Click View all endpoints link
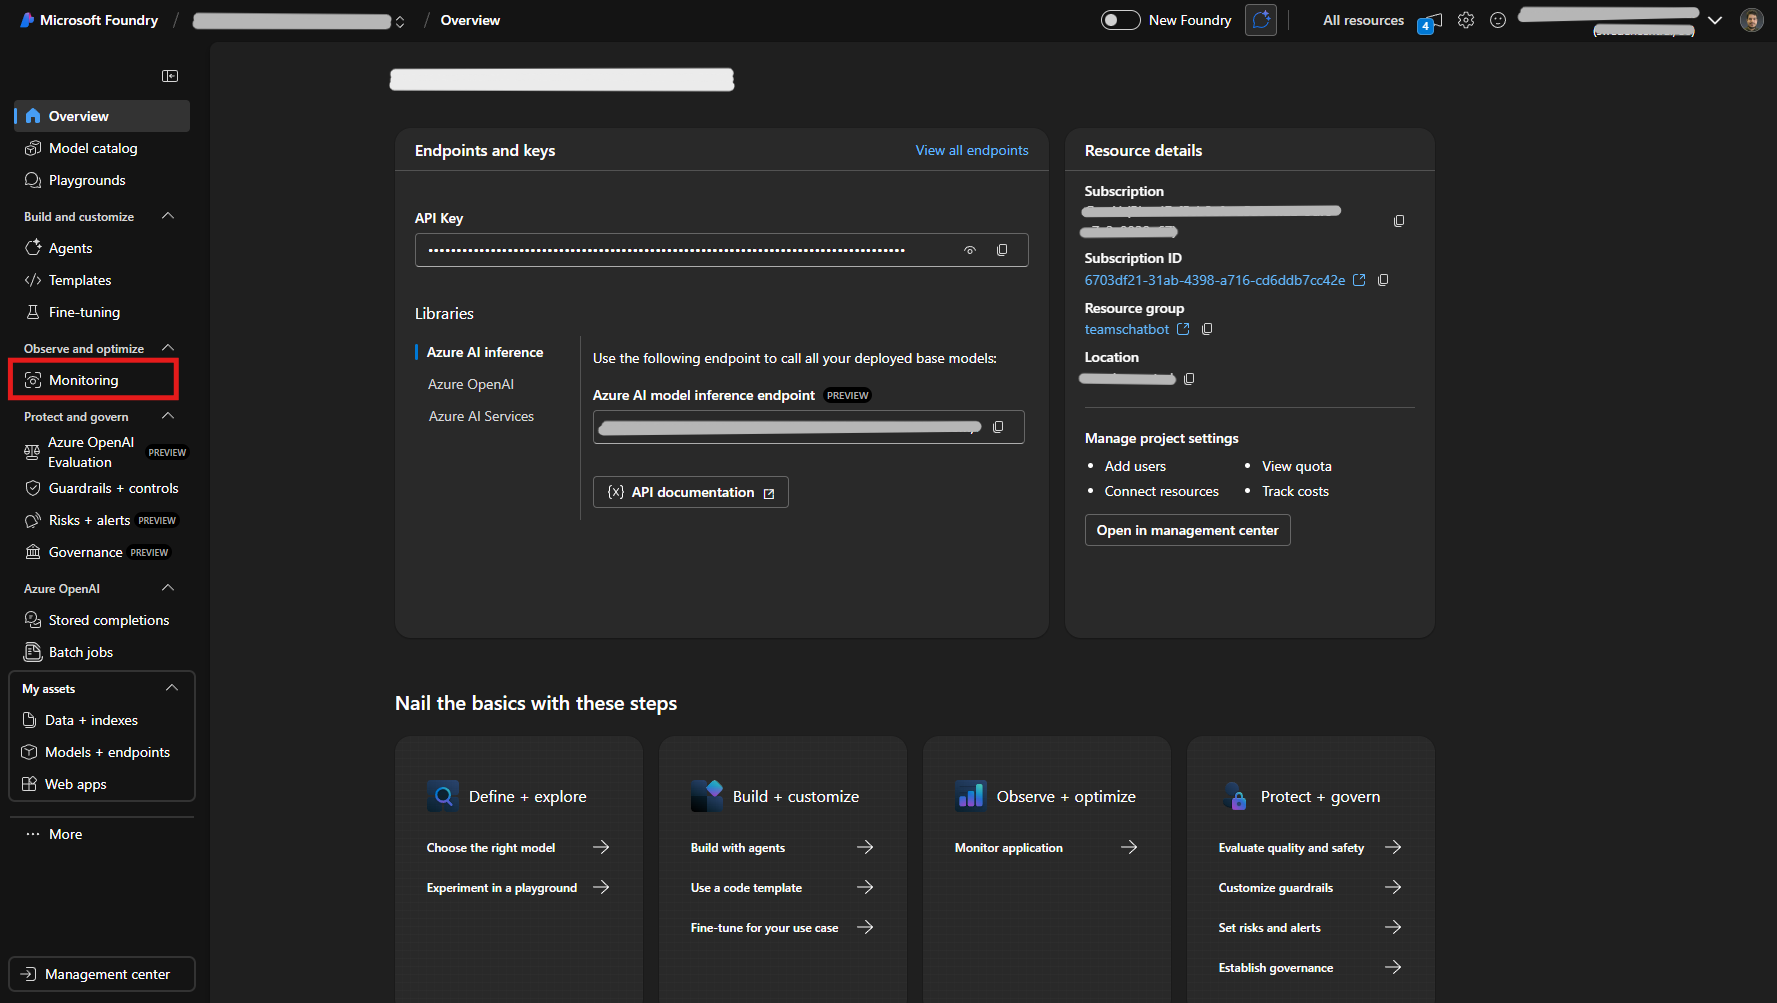Viewport: 1777px width, 1003px height. coord(972,150)
